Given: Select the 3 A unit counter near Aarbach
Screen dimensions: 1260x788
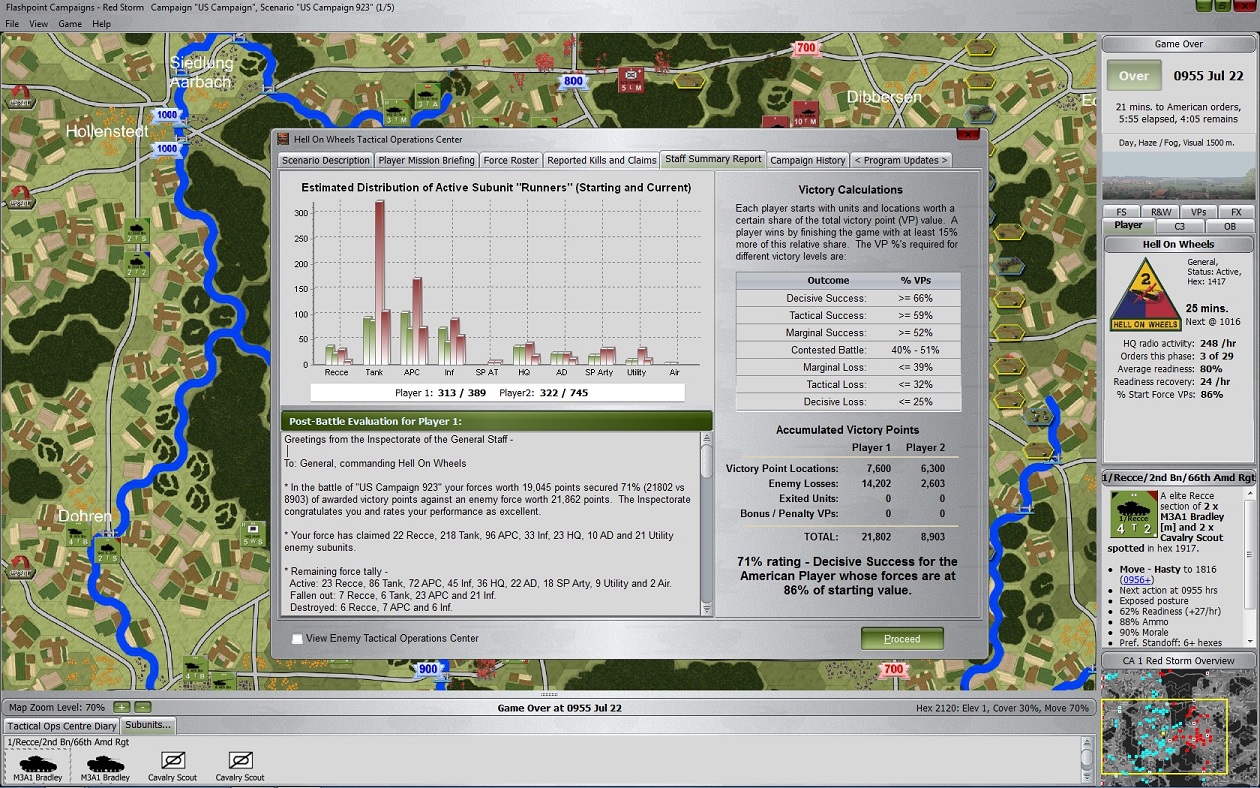Looking at the screenshot, I should point(427,94).
